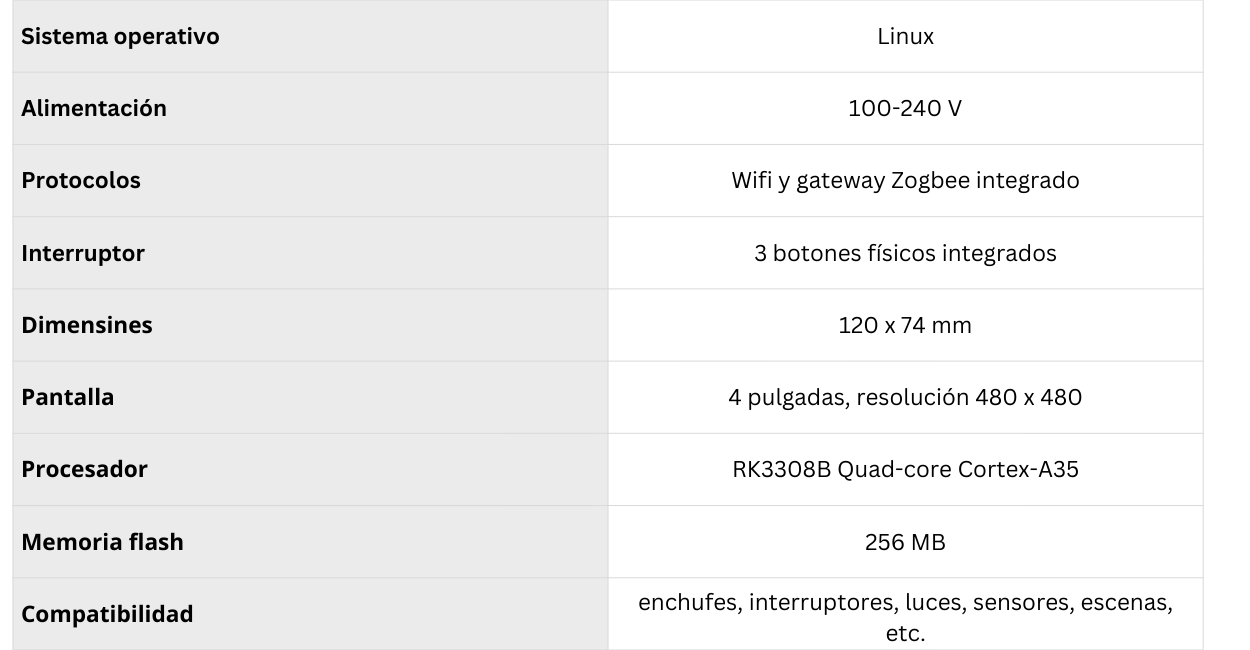Image resolution: width=1250 pixels, height=650 pixels.
Task: Select the 4 pulgadas resolución text
Action: point(904,397)
